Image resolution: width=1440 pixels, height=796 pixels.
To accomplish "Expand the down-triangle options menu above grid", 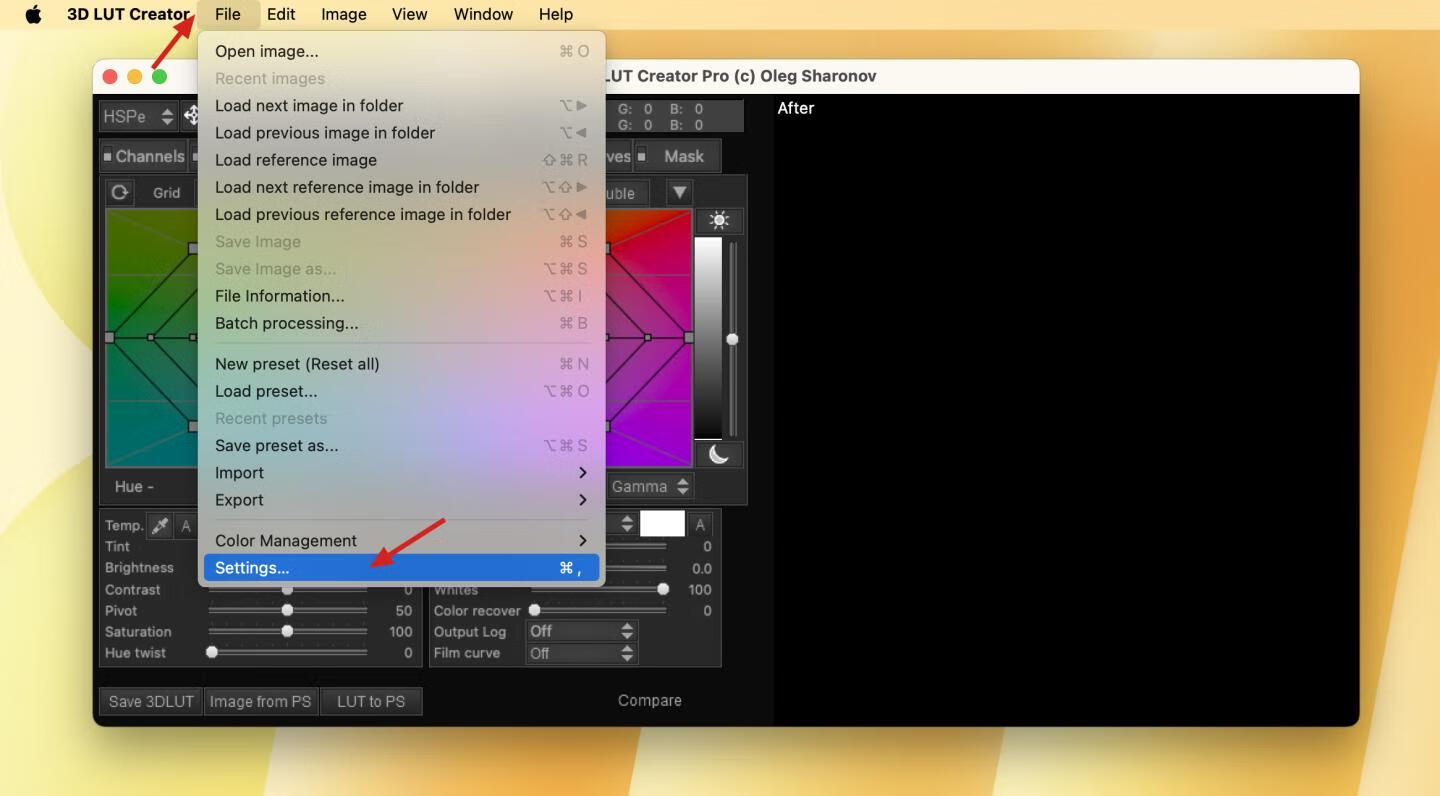I will [679, 192].
